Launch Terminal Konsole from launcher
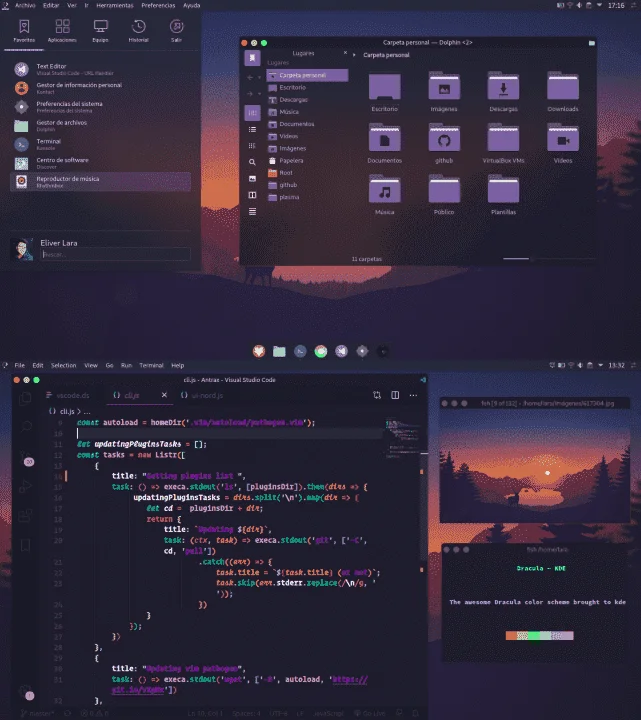Image resolution: width=641 pixels, height=720 pixels. click(100, 145)
